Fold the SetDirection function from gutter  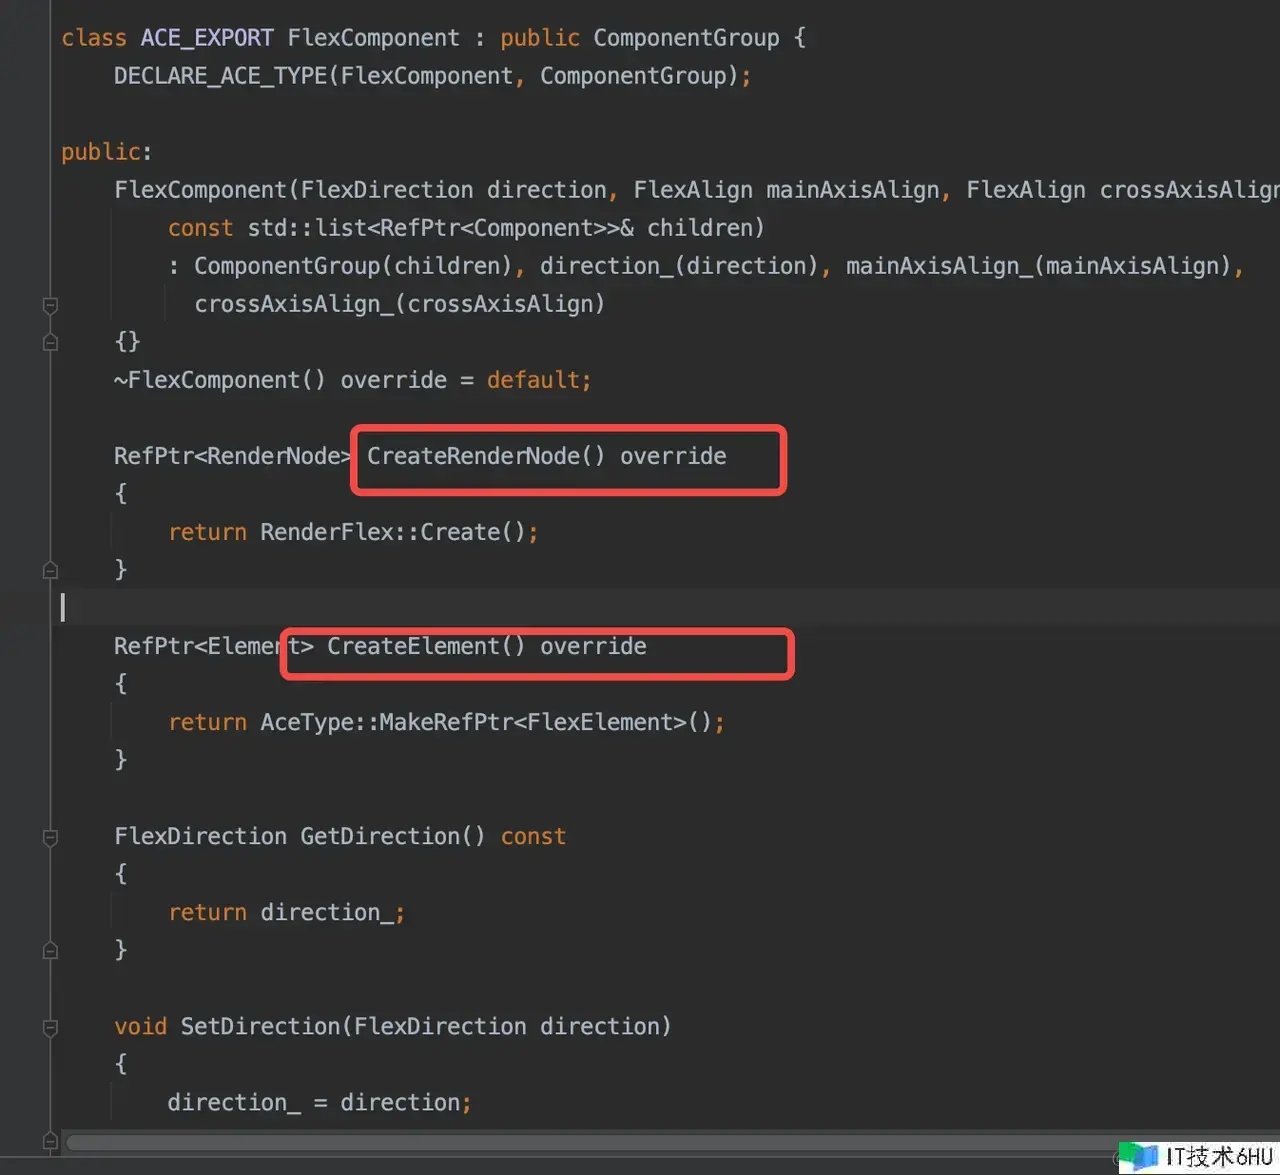50,1027
